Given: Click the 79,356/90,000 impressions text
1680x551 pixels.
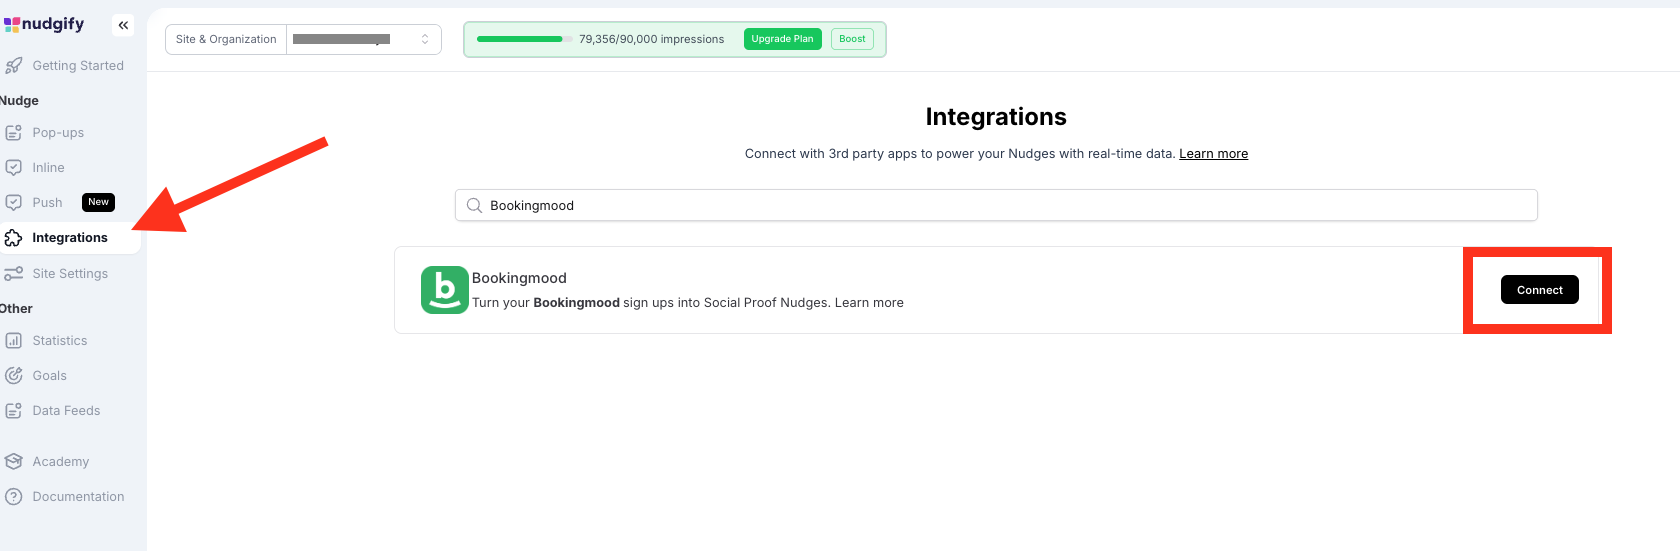Looking at the screenshot, I should pyautogui.click(x=651, y=39).
